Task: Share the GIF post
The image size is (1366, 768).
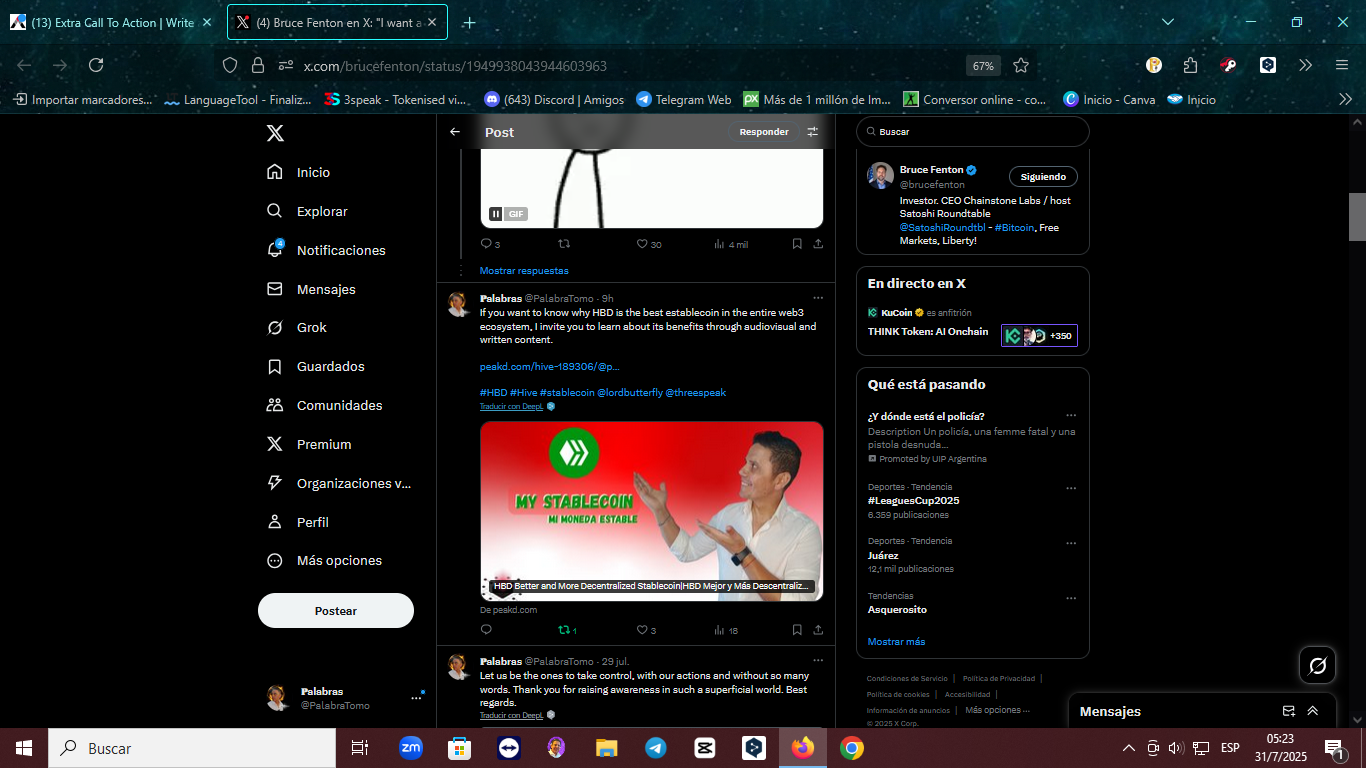Action: pyautogui.click(x=818, y=244)
